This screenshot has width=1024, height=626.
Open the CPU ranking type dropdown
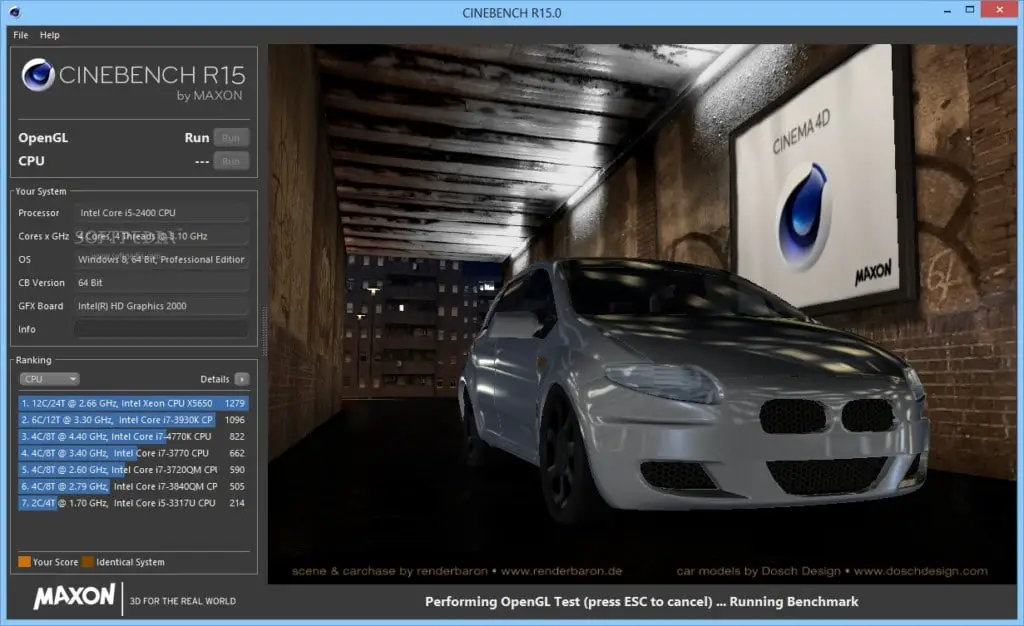(49, 379)
